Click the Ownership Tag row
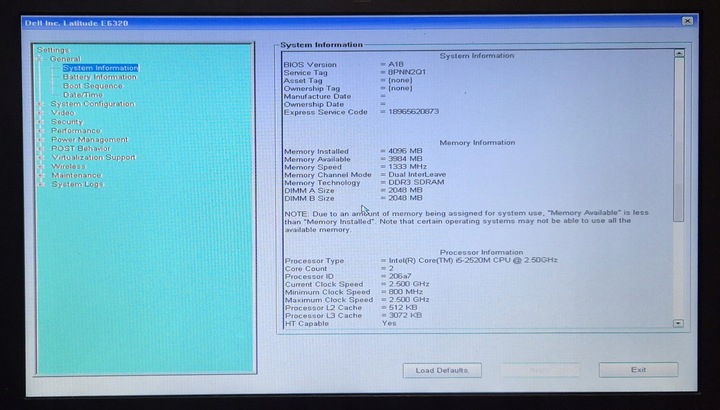 click(348, 88)
